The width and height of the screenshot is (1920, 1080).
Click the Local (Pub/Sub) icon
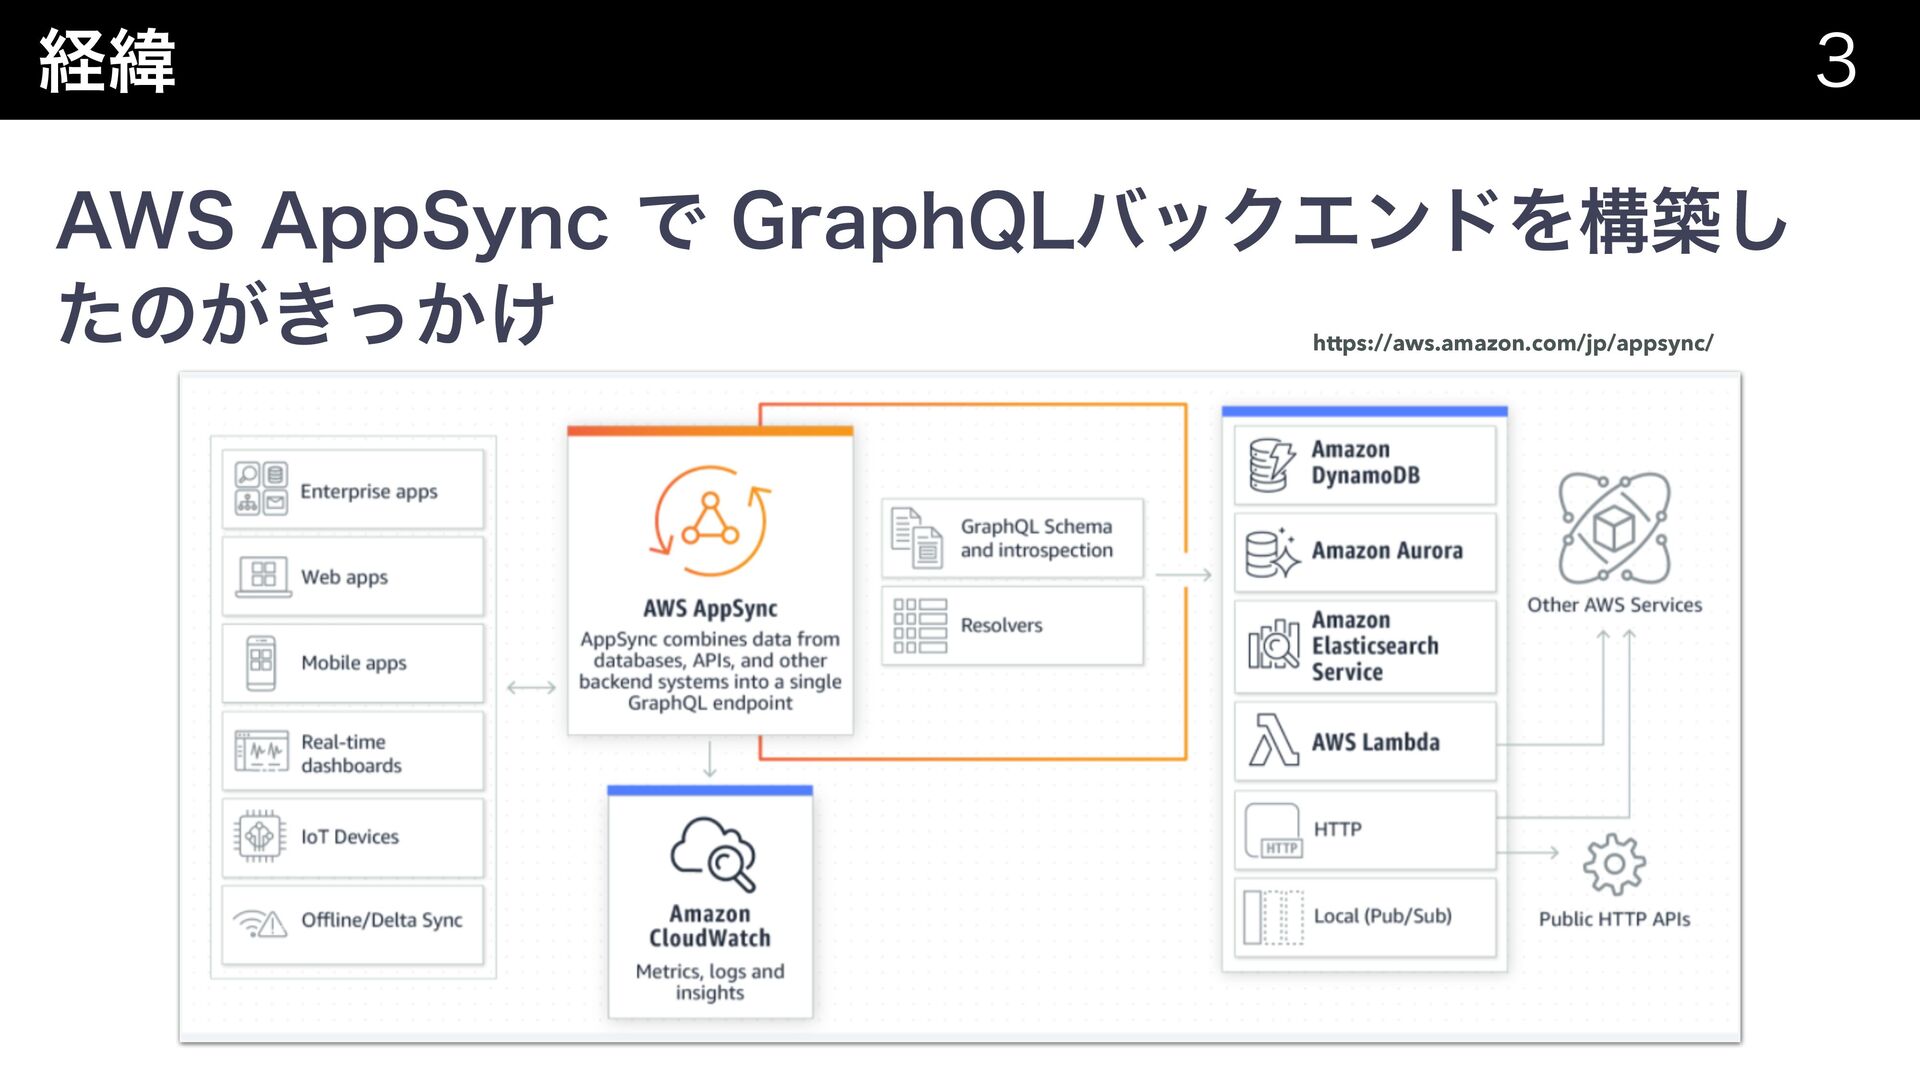(x=1273, y=917)
